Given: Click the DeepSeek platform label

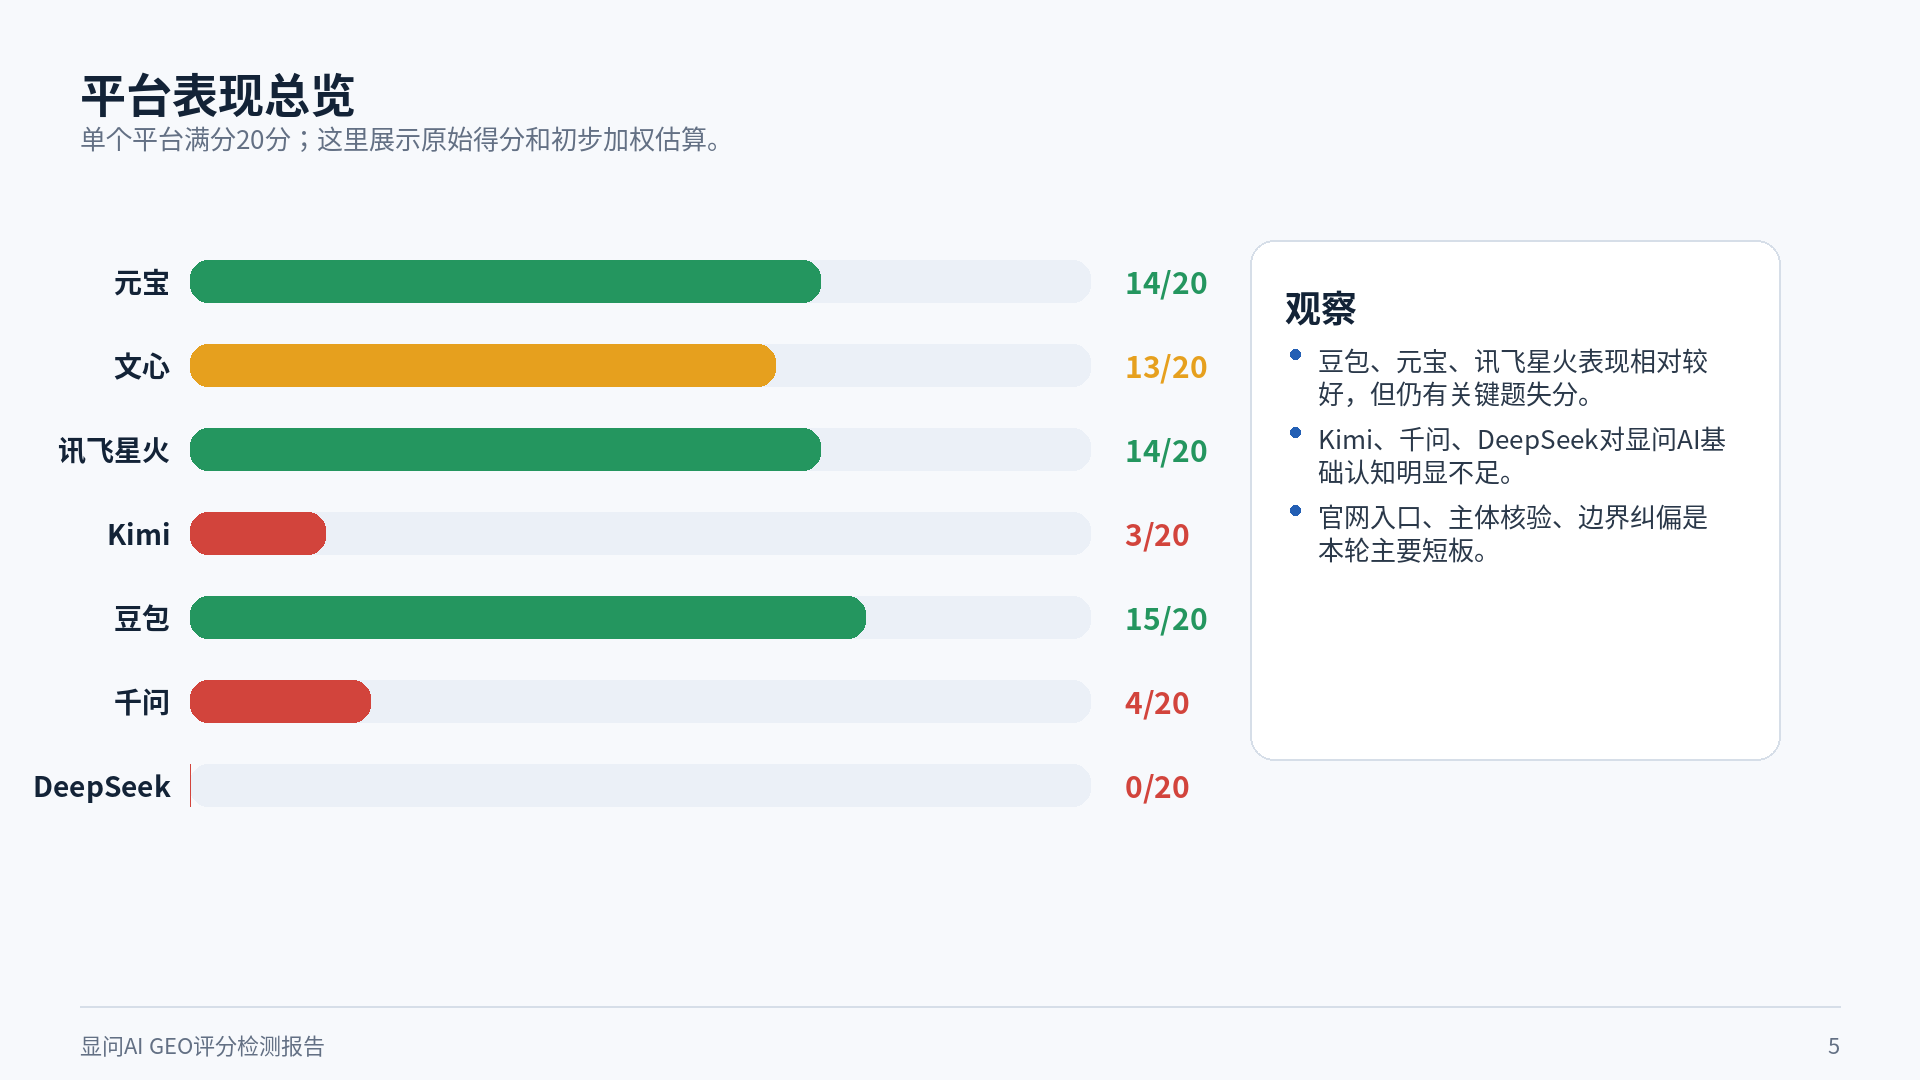Looking at the screenshot, I should (x=102, y=787).
